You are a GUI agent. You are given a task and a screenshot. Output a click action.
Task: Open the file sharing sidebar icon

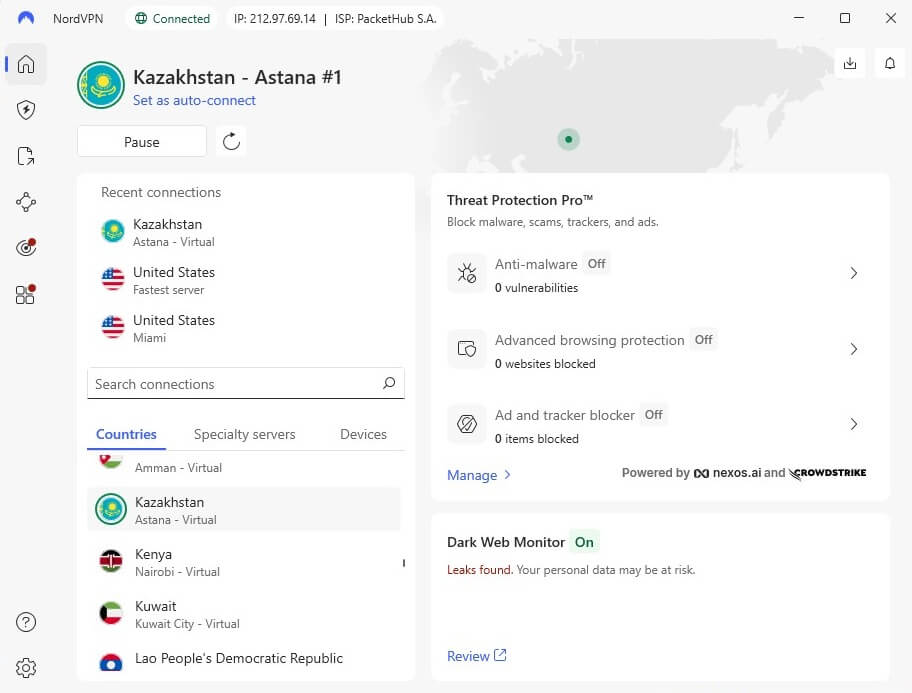26,156
